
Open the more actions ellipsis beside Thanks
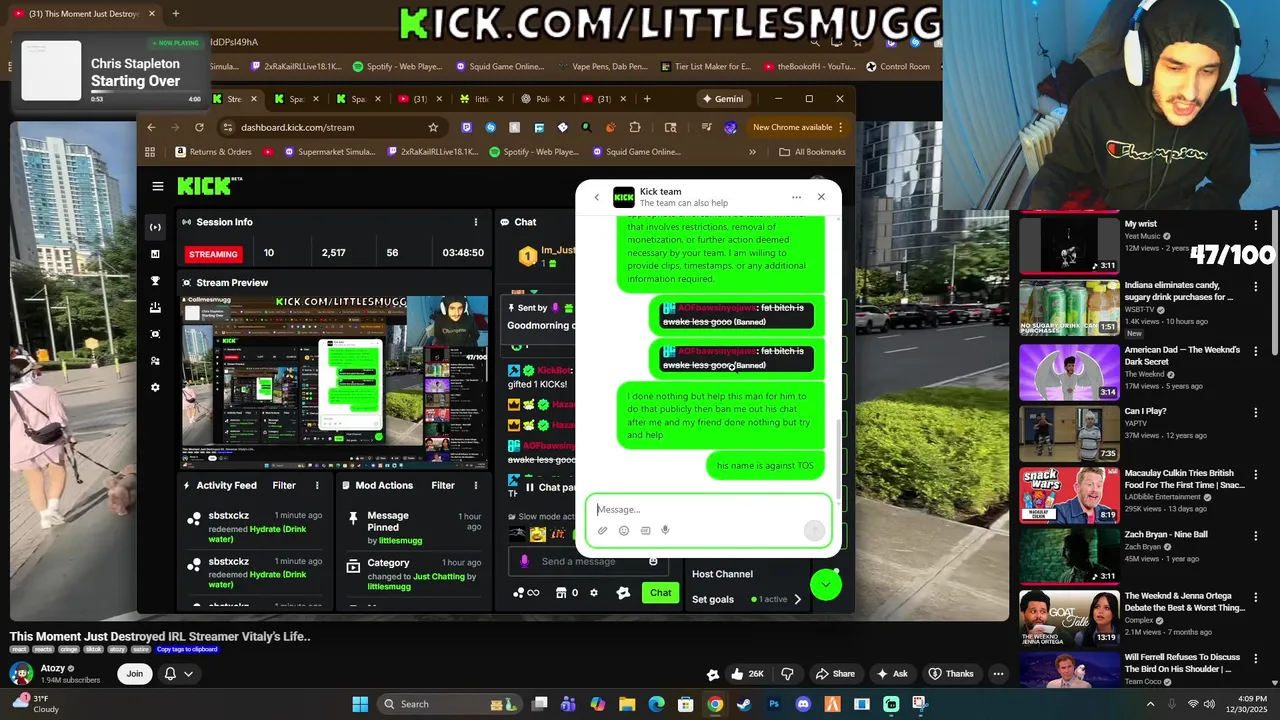tap(998, 674)
